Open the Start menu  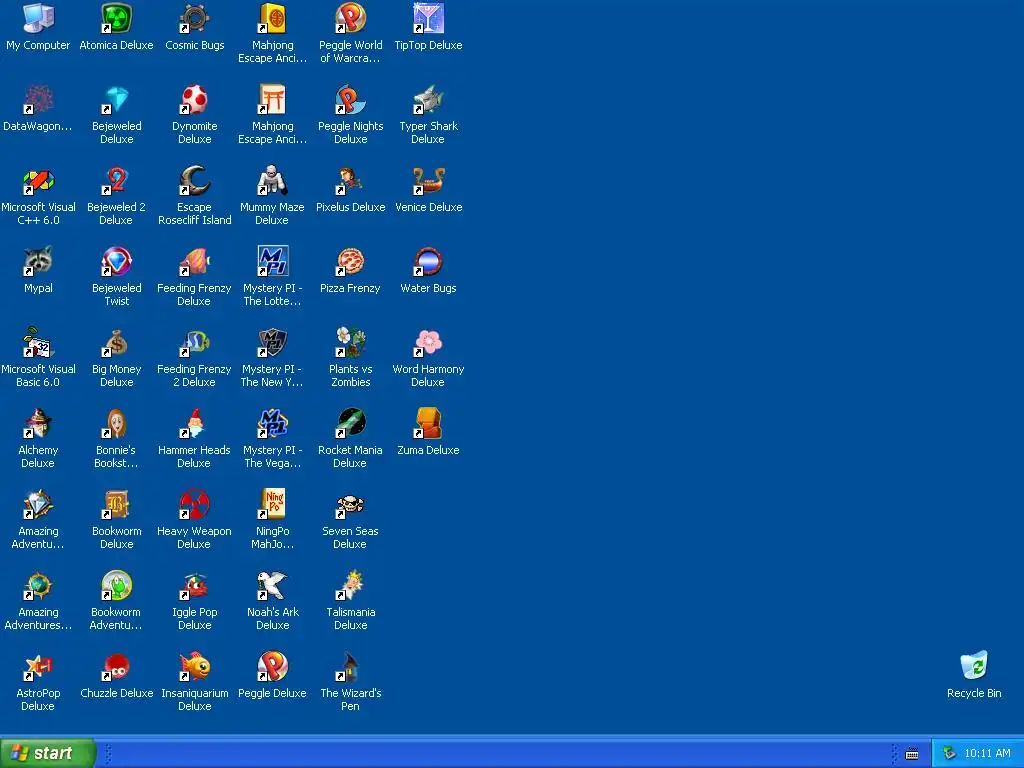click(x=48, y=753)
